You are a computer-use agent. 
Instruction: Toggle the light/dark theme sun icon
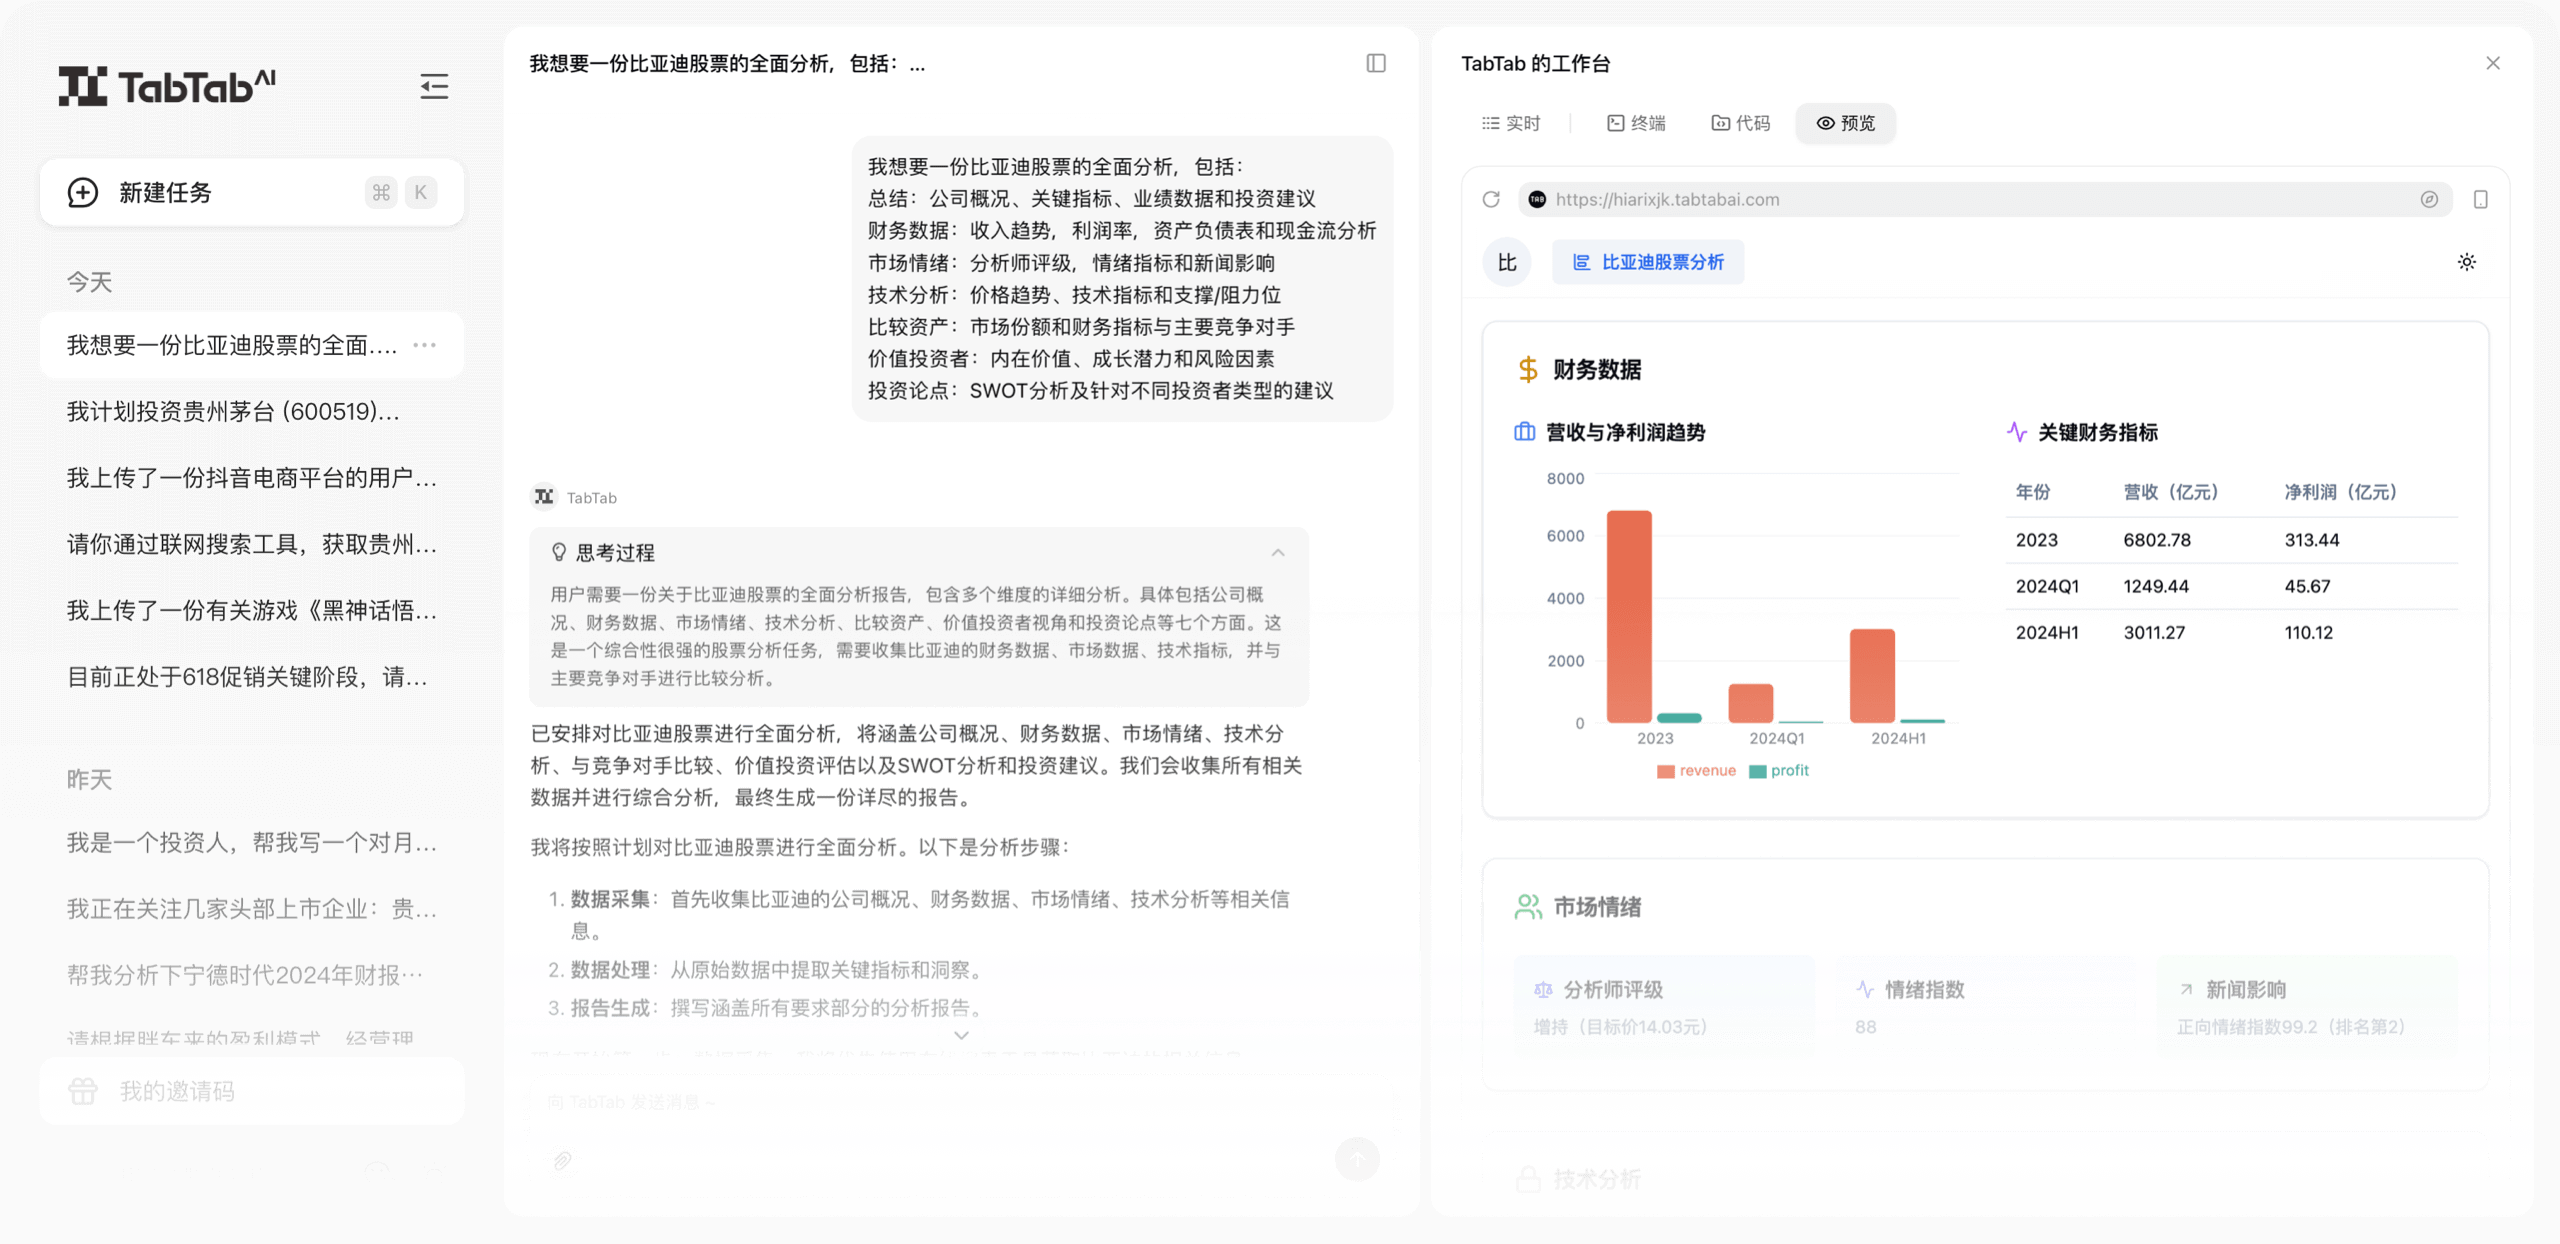2467,262
